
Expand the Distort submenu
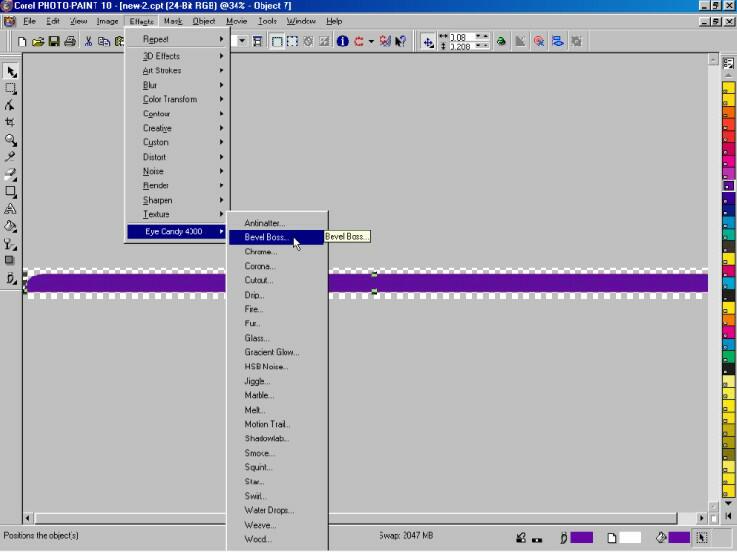coord(178,157)
